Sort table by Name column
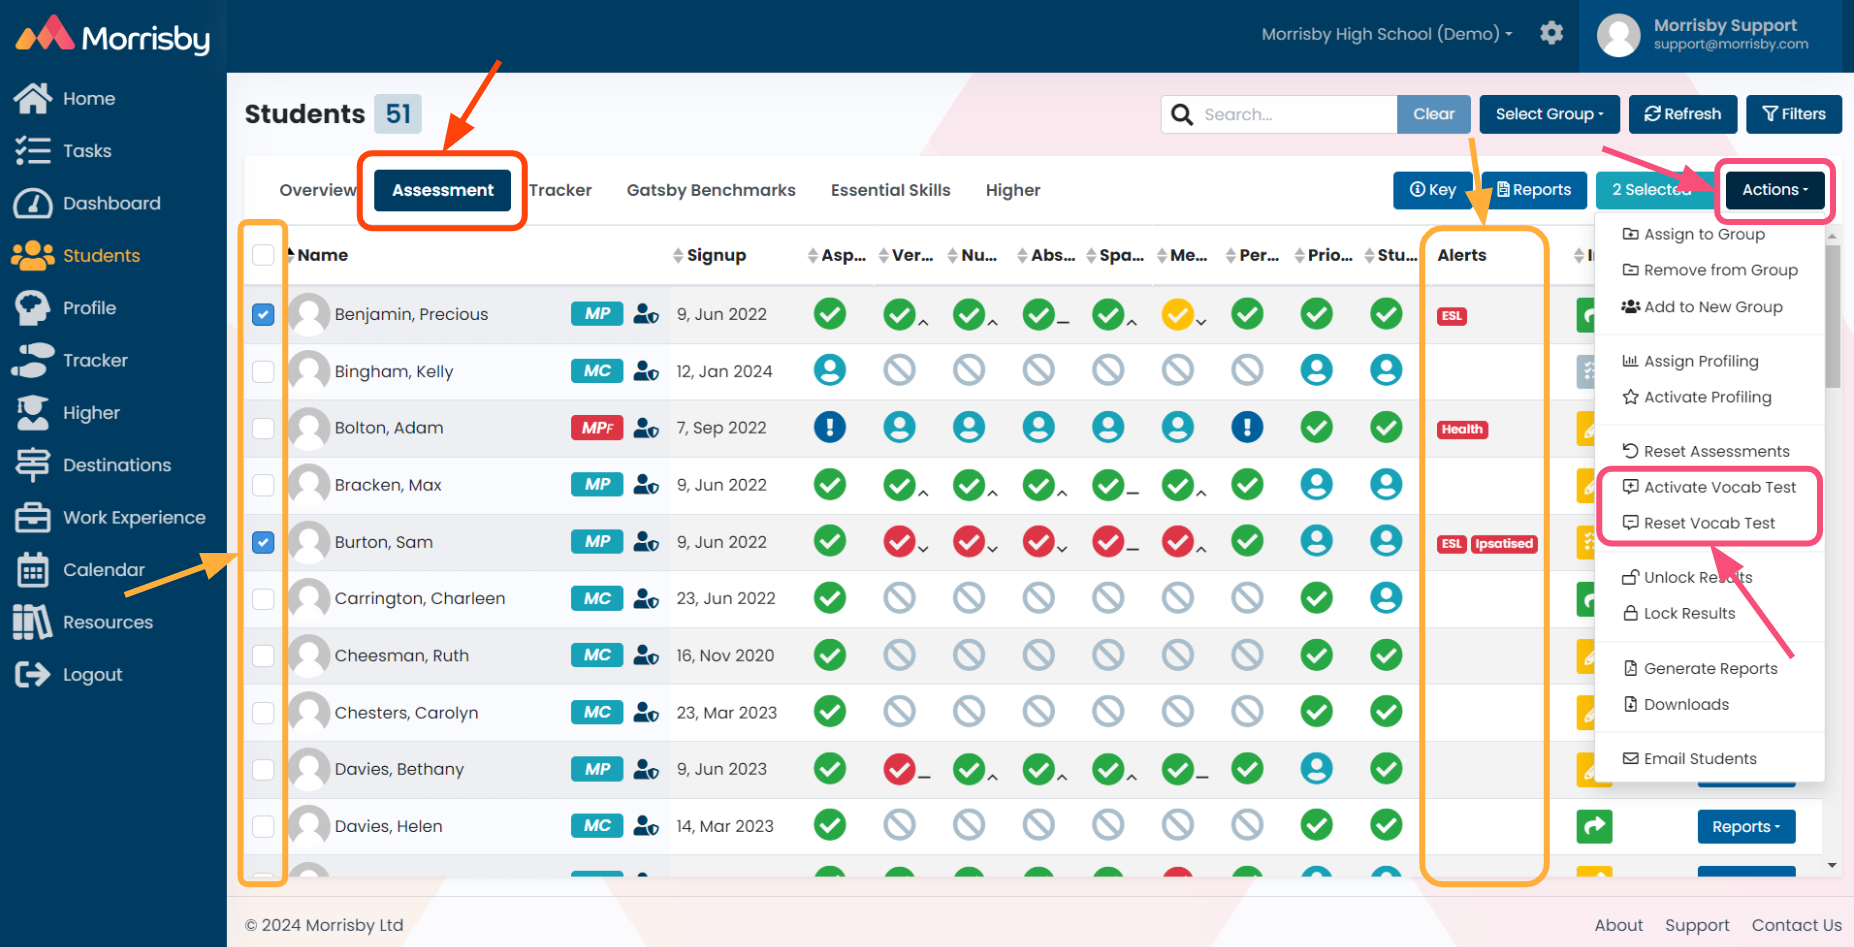The width and height of the screenshot is (1854, 947). [x=318, y=255]
